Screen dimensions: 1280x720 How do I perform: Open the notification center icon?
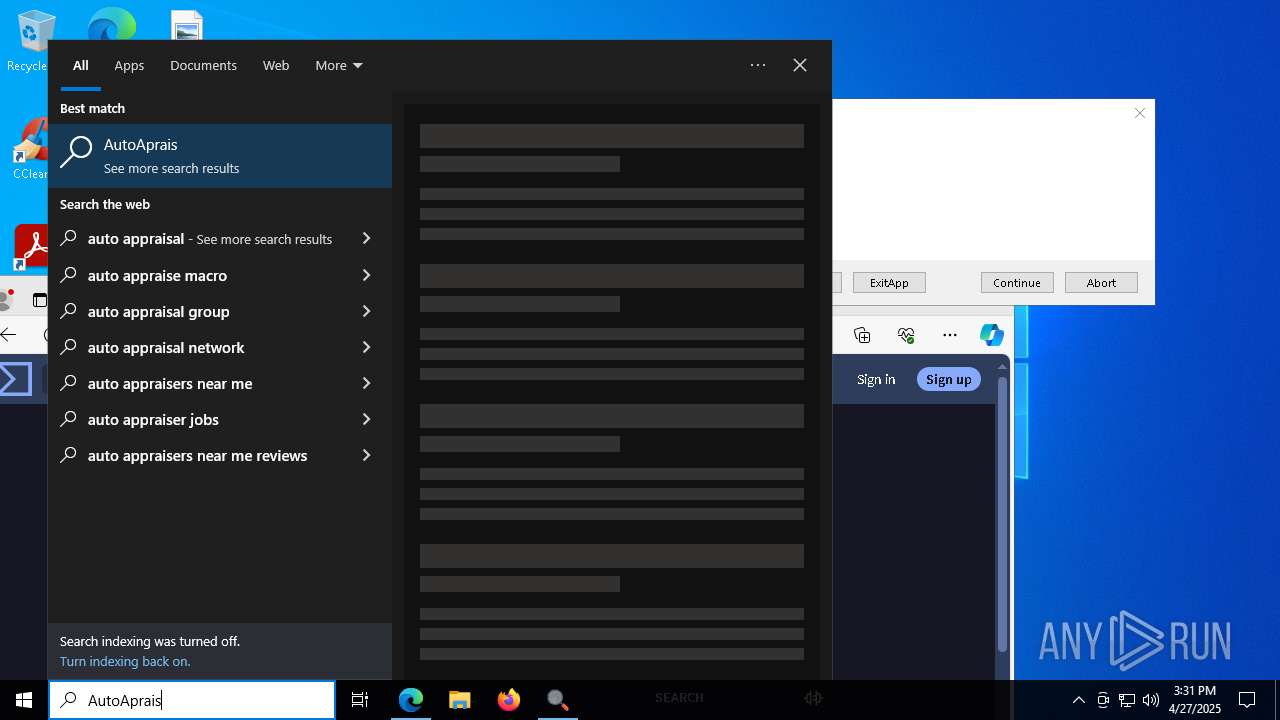[x=1247, y=700]
